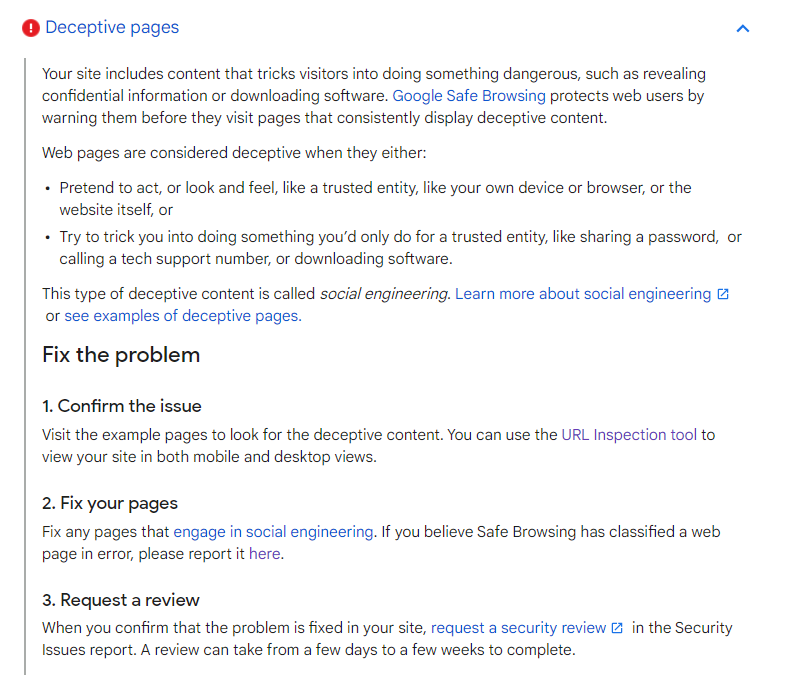Open the Google Safe Browsing link

coord(469,96)
